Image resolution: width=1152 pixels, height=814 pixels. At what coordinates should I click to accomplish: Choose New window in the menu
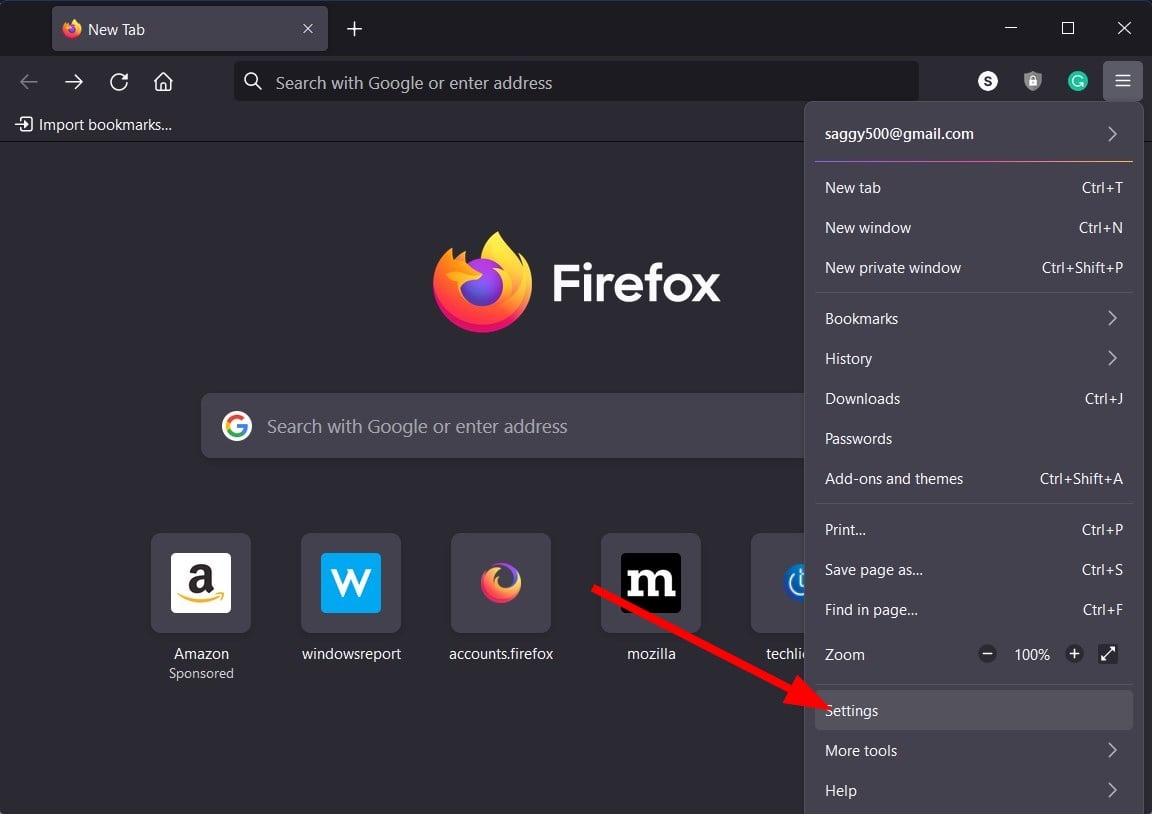pyautogui.click(x=973, y=228)
